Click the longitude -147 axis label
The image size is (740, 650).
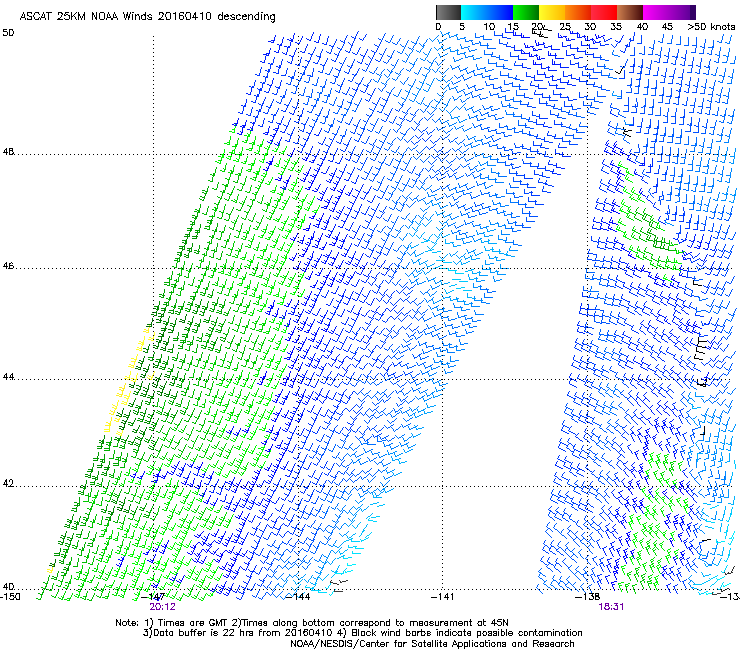pos(154,596)
